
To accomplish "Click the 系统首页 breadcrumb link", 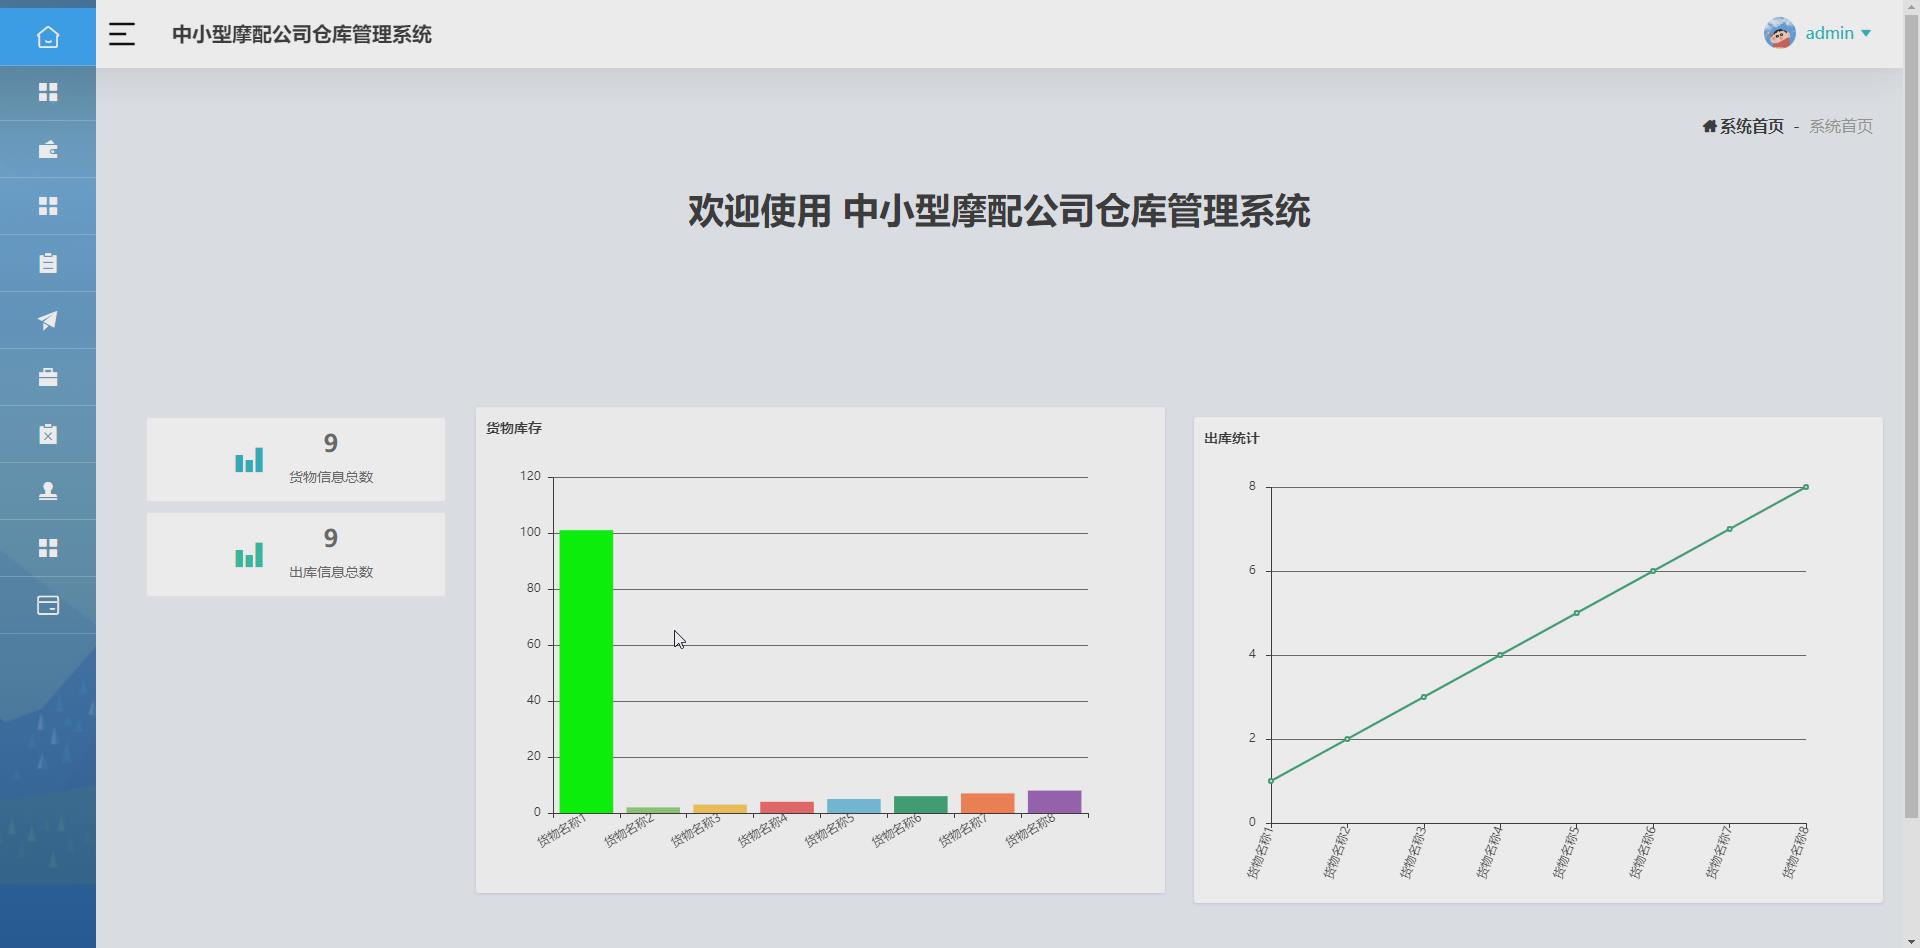I will (x=1751, y=126).
